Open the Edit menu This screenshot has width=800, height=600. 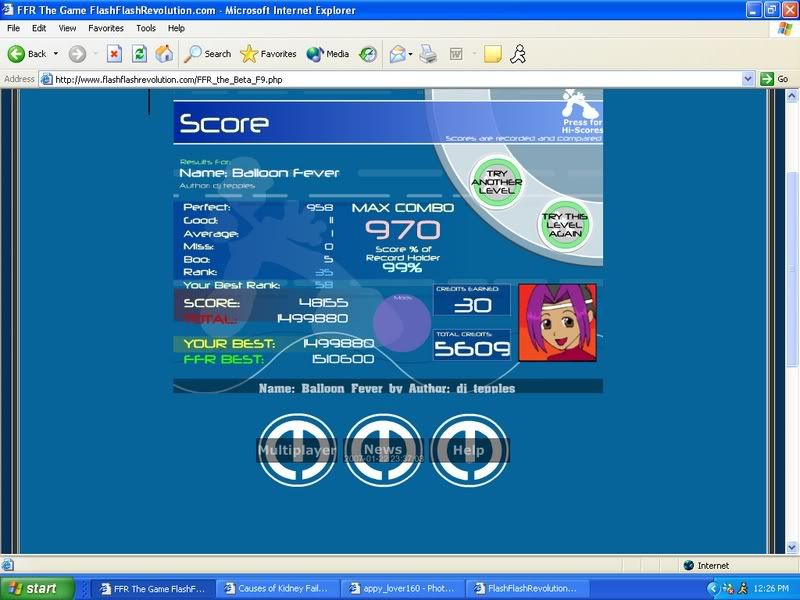(39, 28)
